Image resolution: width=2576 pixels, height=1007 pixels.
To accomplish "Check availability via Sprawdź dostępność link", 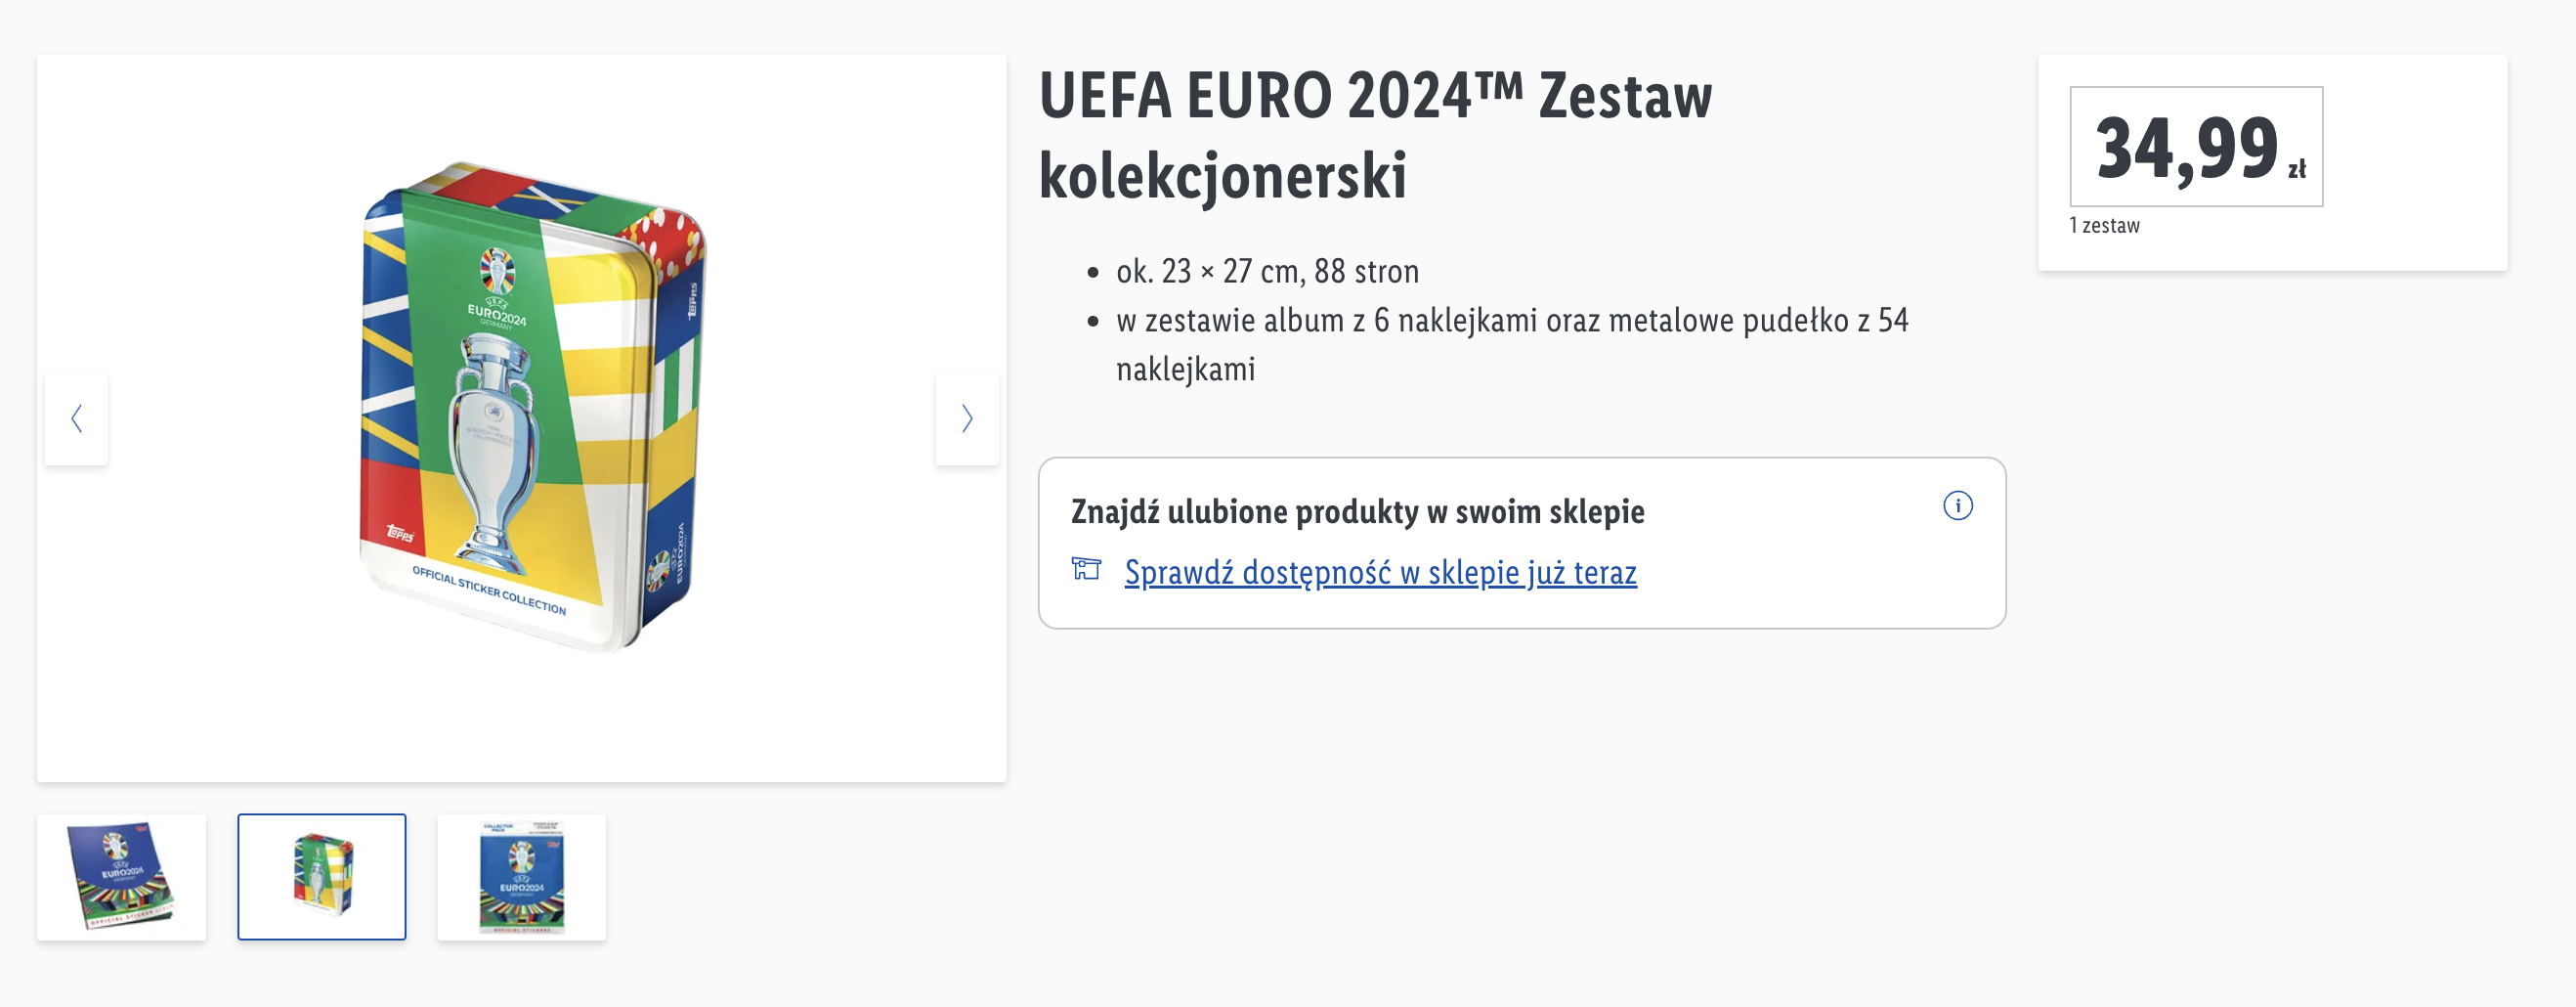I will [1380, 572].
